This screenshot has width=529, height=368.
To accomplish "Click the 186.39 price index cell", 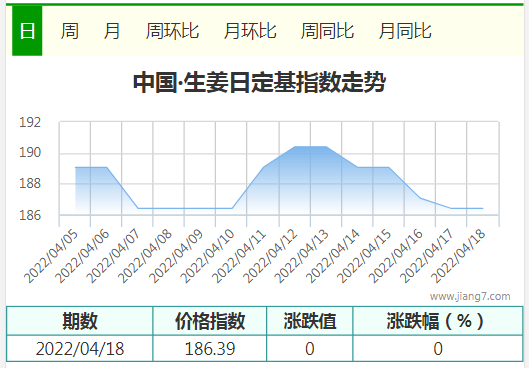I will (210, 349).
